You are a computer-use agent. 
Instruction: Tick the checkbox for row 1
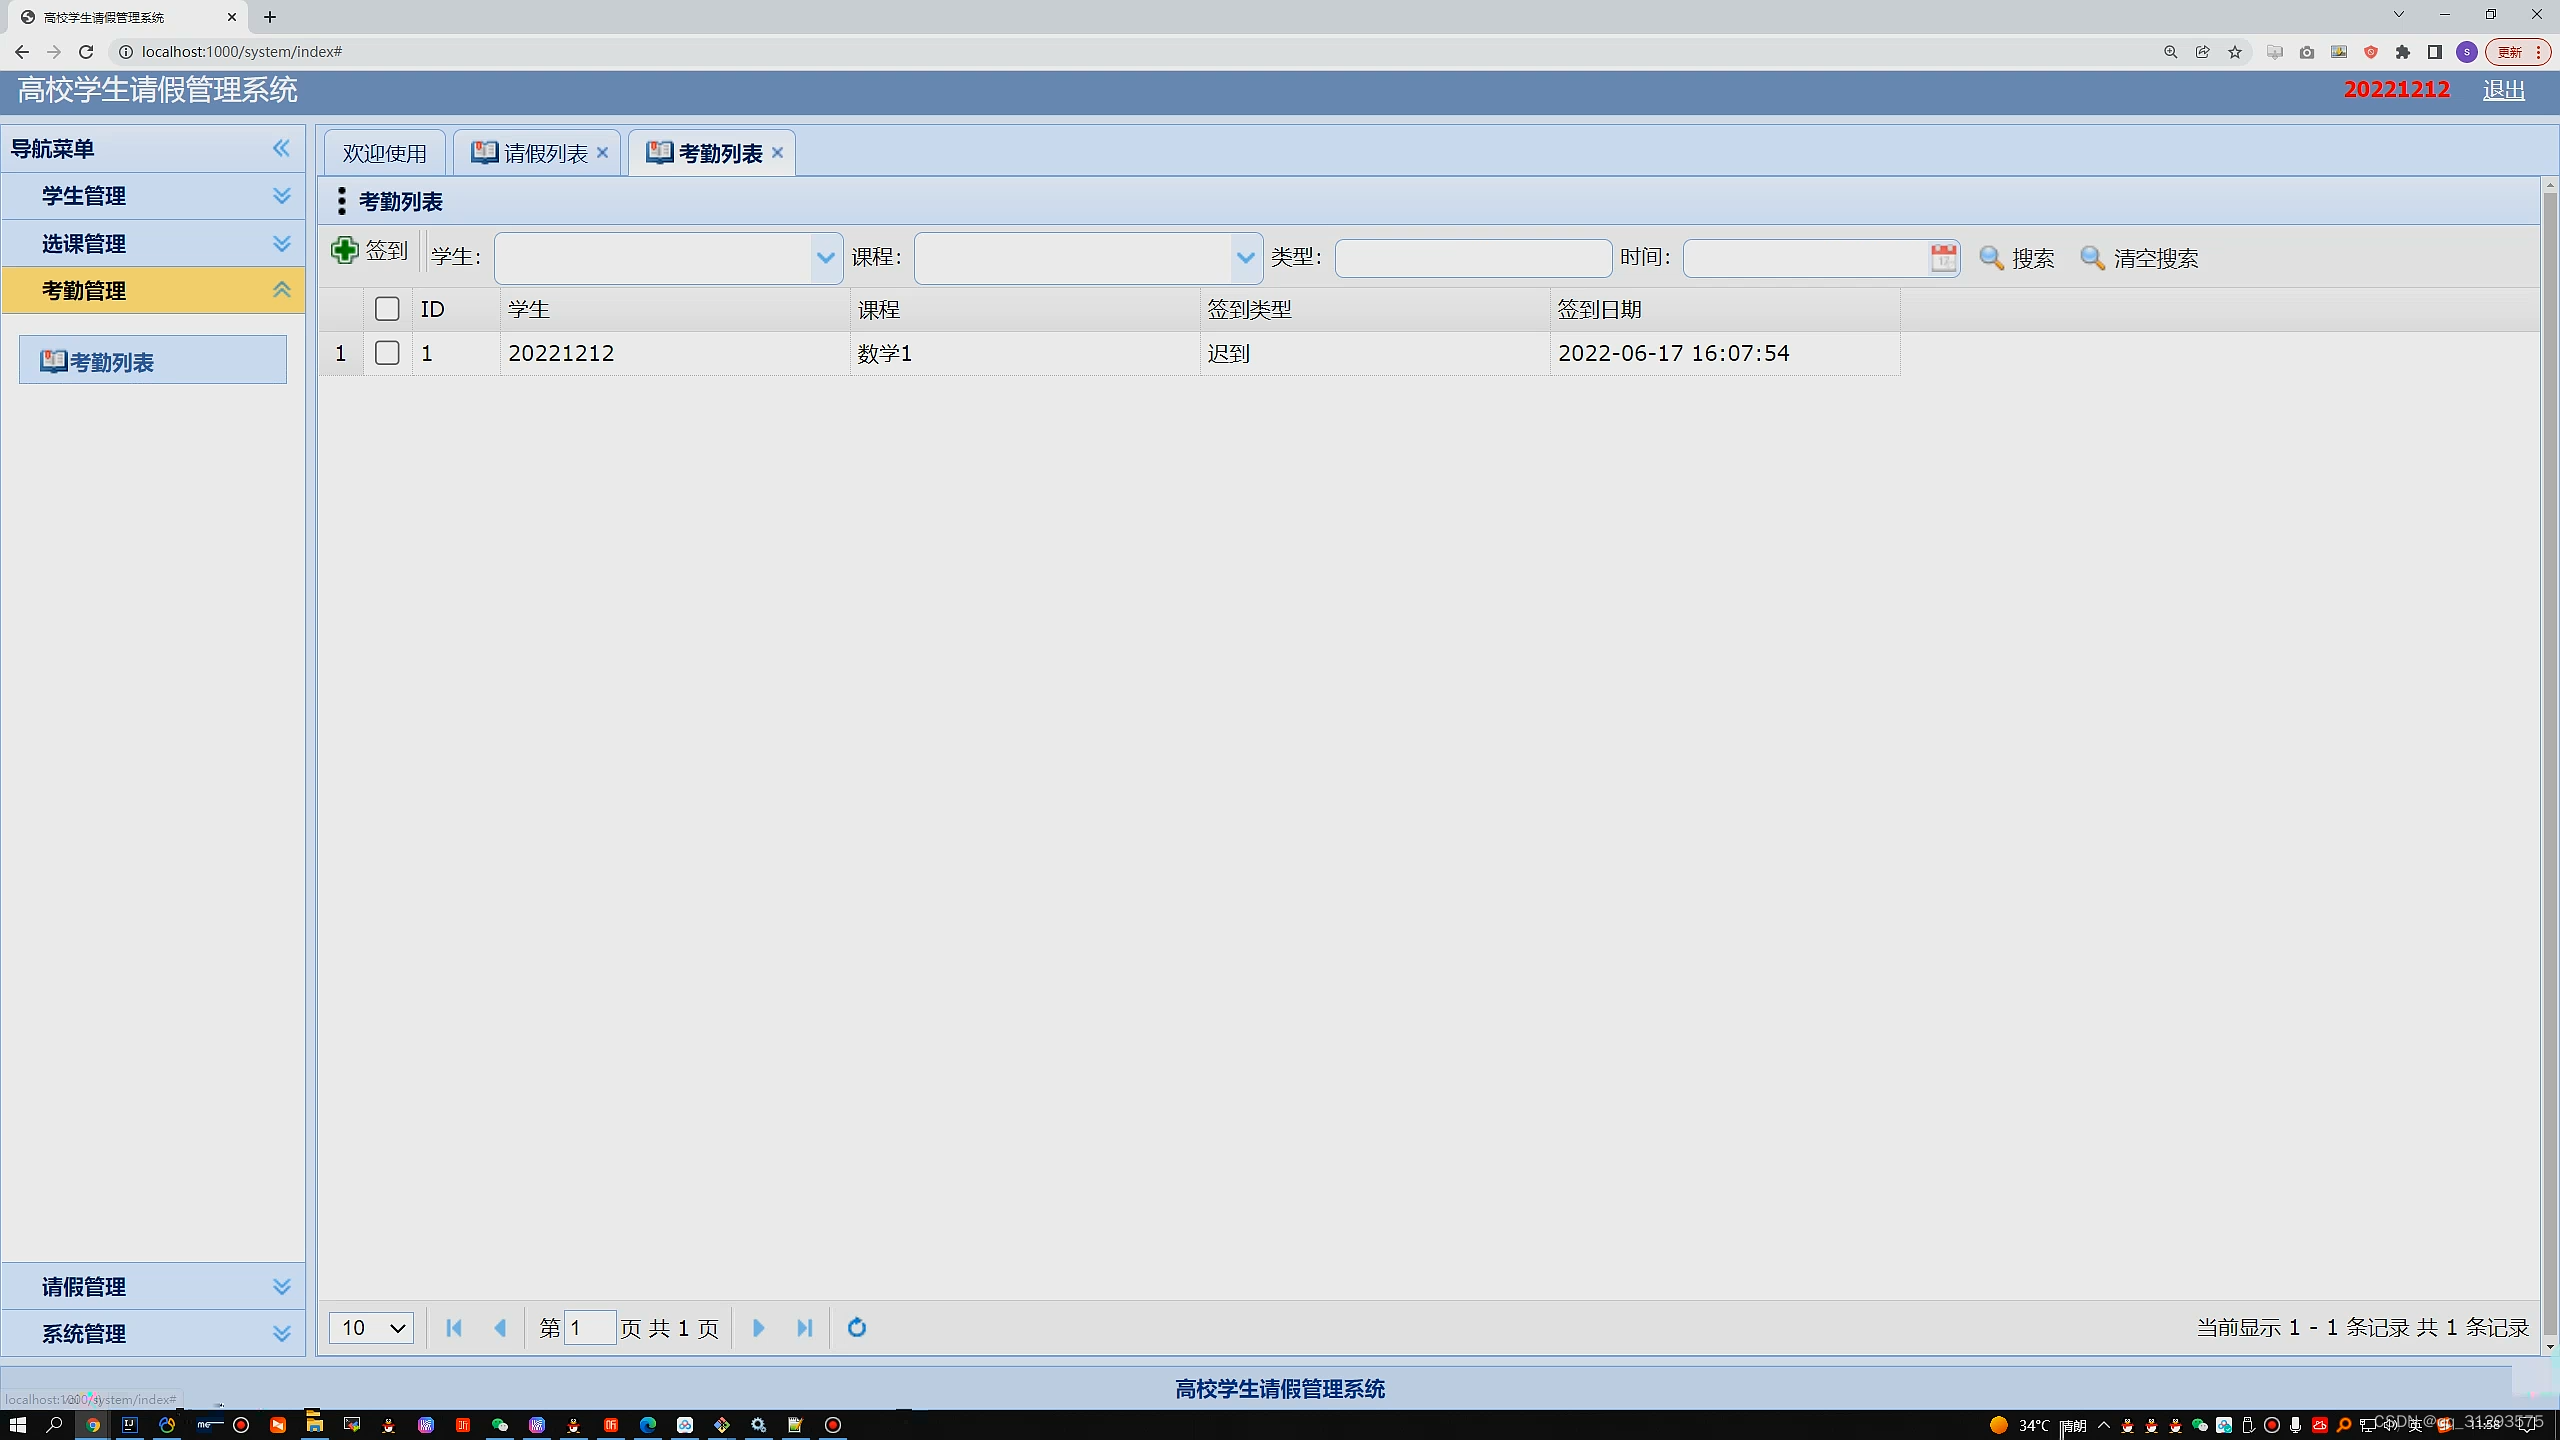(387, 353)
